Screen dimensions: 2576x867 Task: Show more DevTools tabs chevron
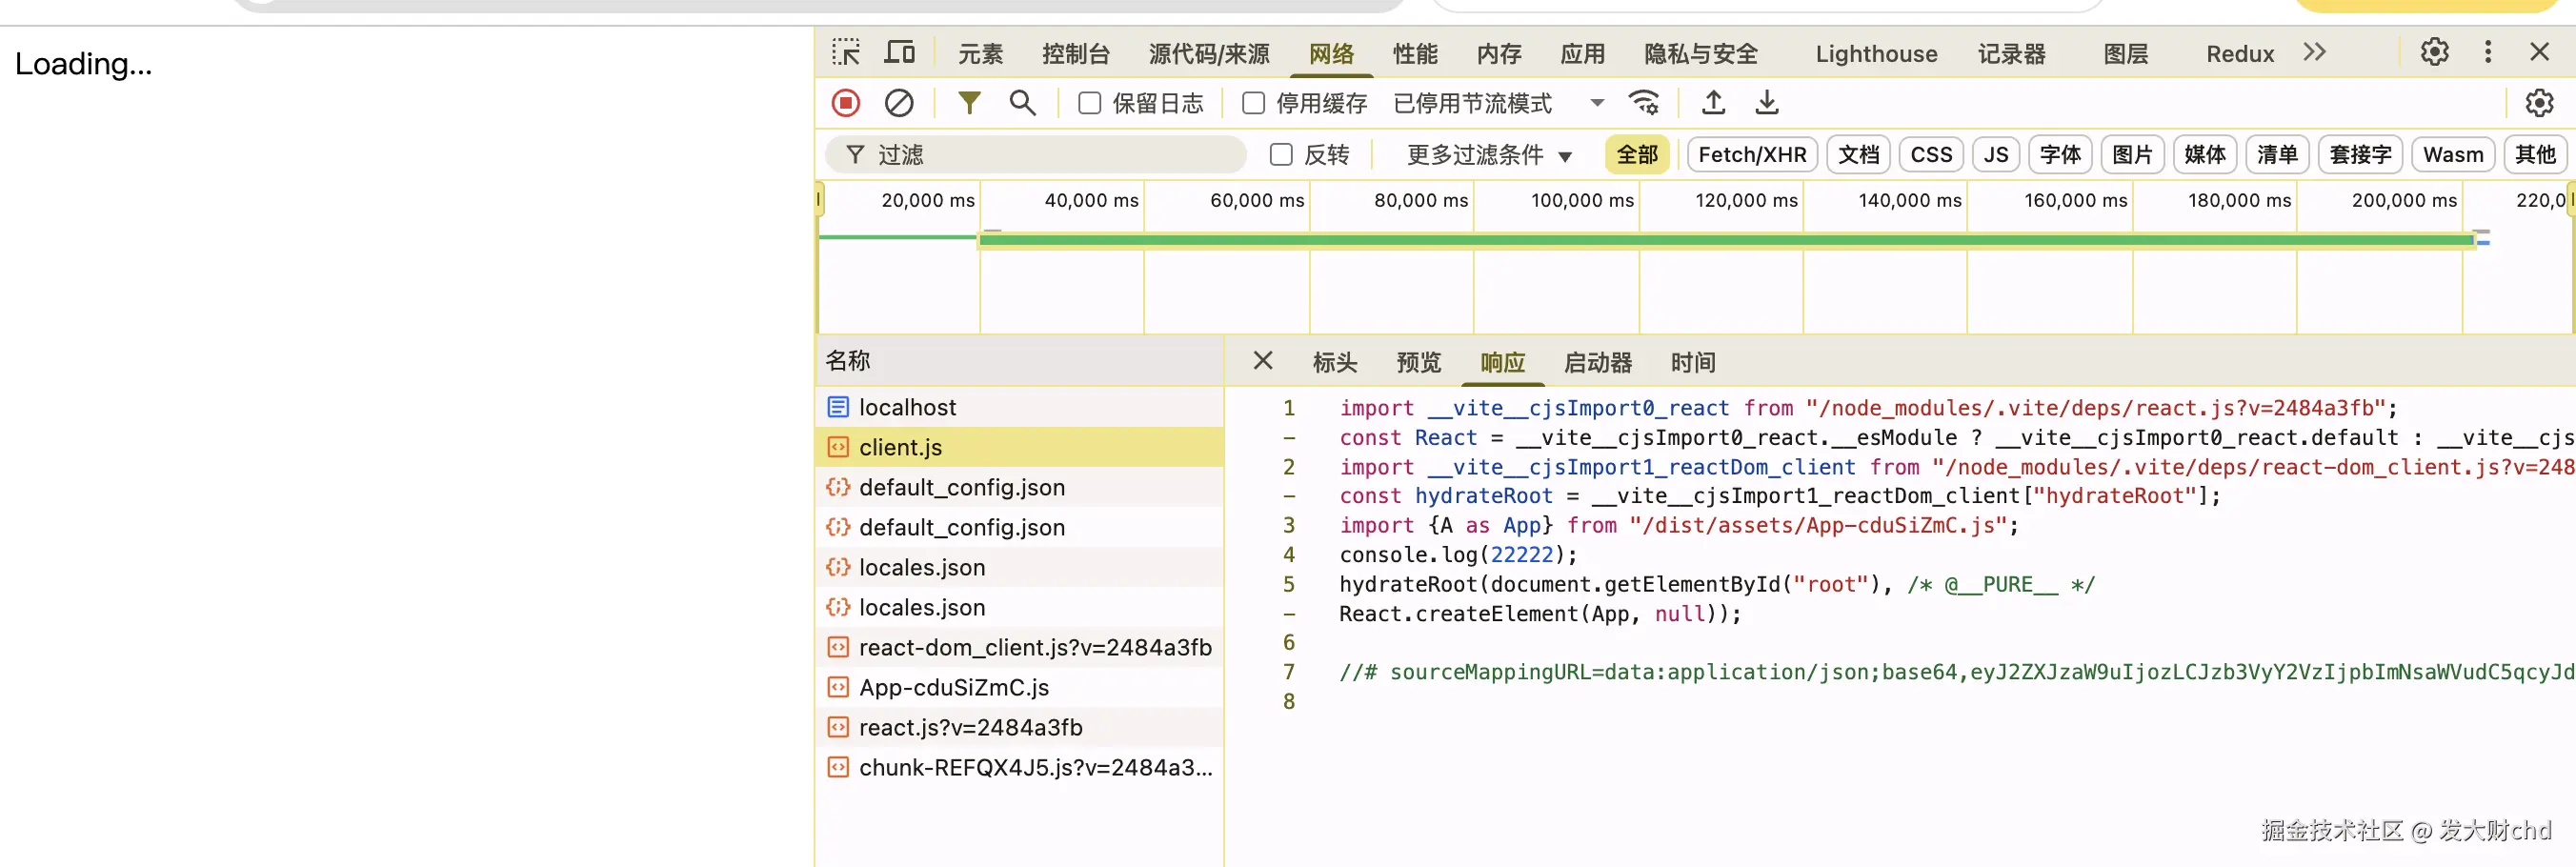pos(2314,53)
